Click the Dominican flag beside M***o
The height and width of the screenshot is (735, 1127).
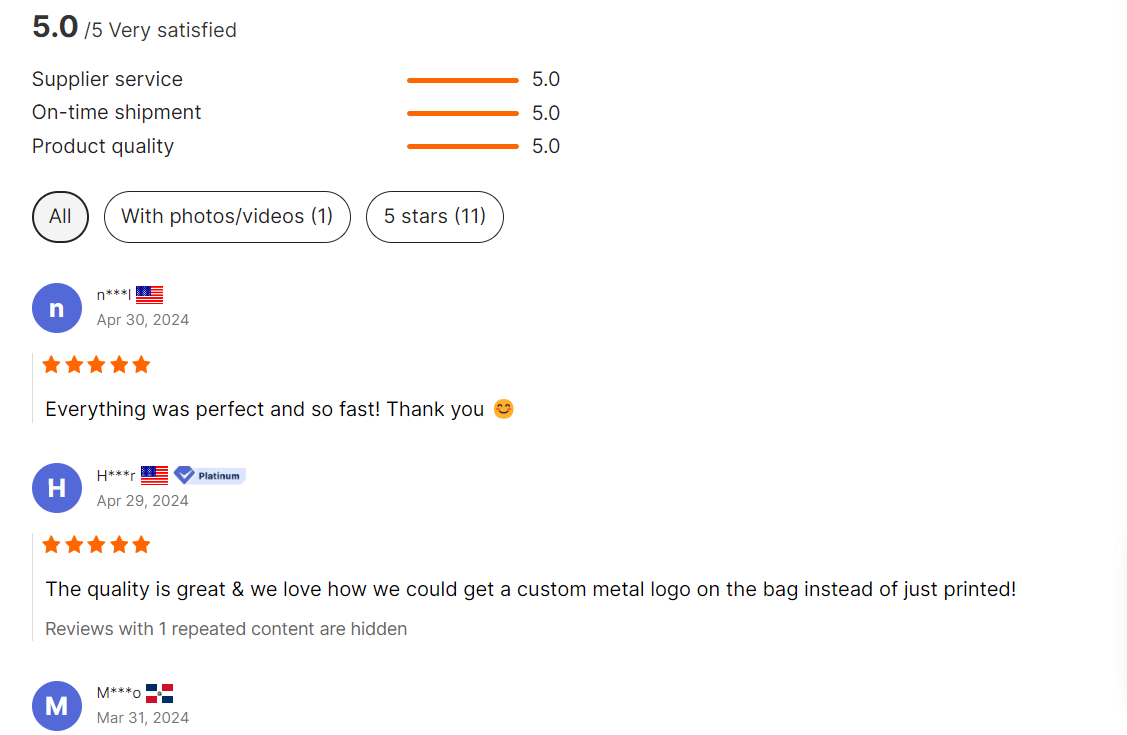(x=160, y=693)
